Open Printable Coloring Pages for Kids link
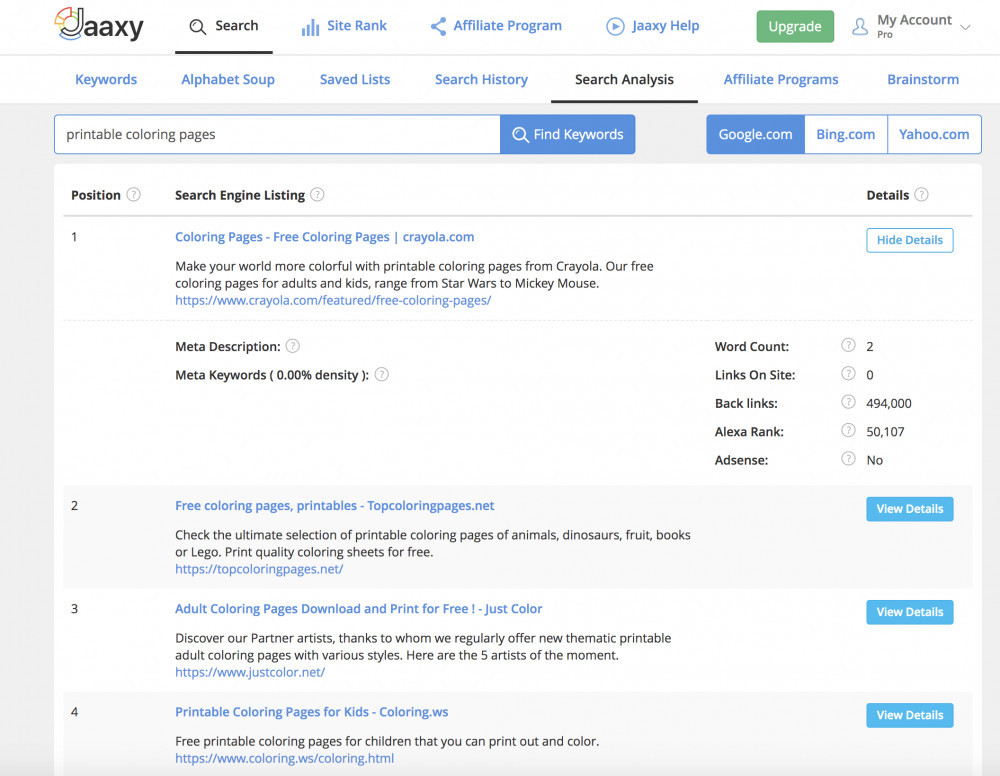1000x776 pixels. [x=311, y=712]
